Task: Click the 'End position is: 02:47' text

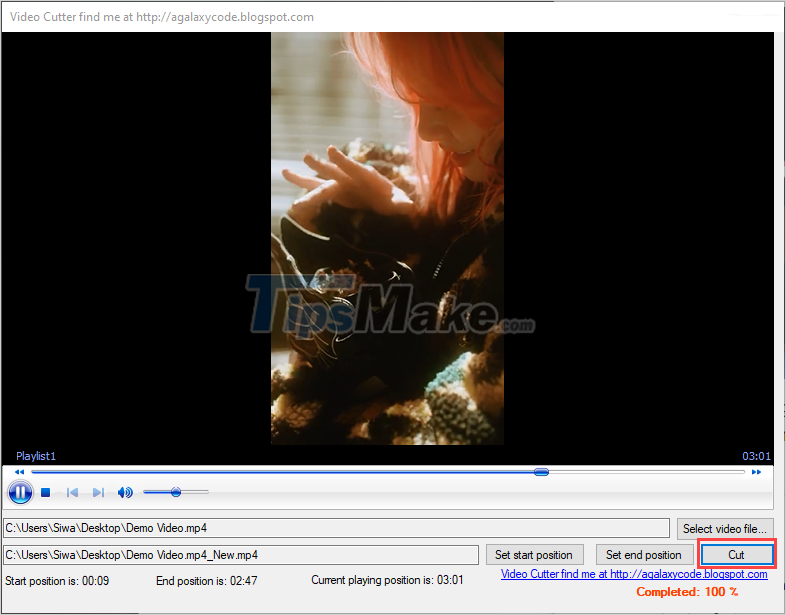Action: [x=207, y=581]
